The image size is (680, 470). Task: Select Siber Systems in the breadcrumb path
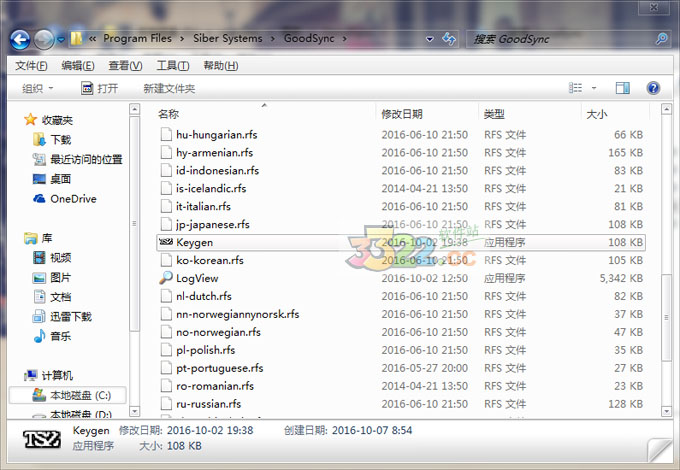pyautogui.click(x=228, y=39)
